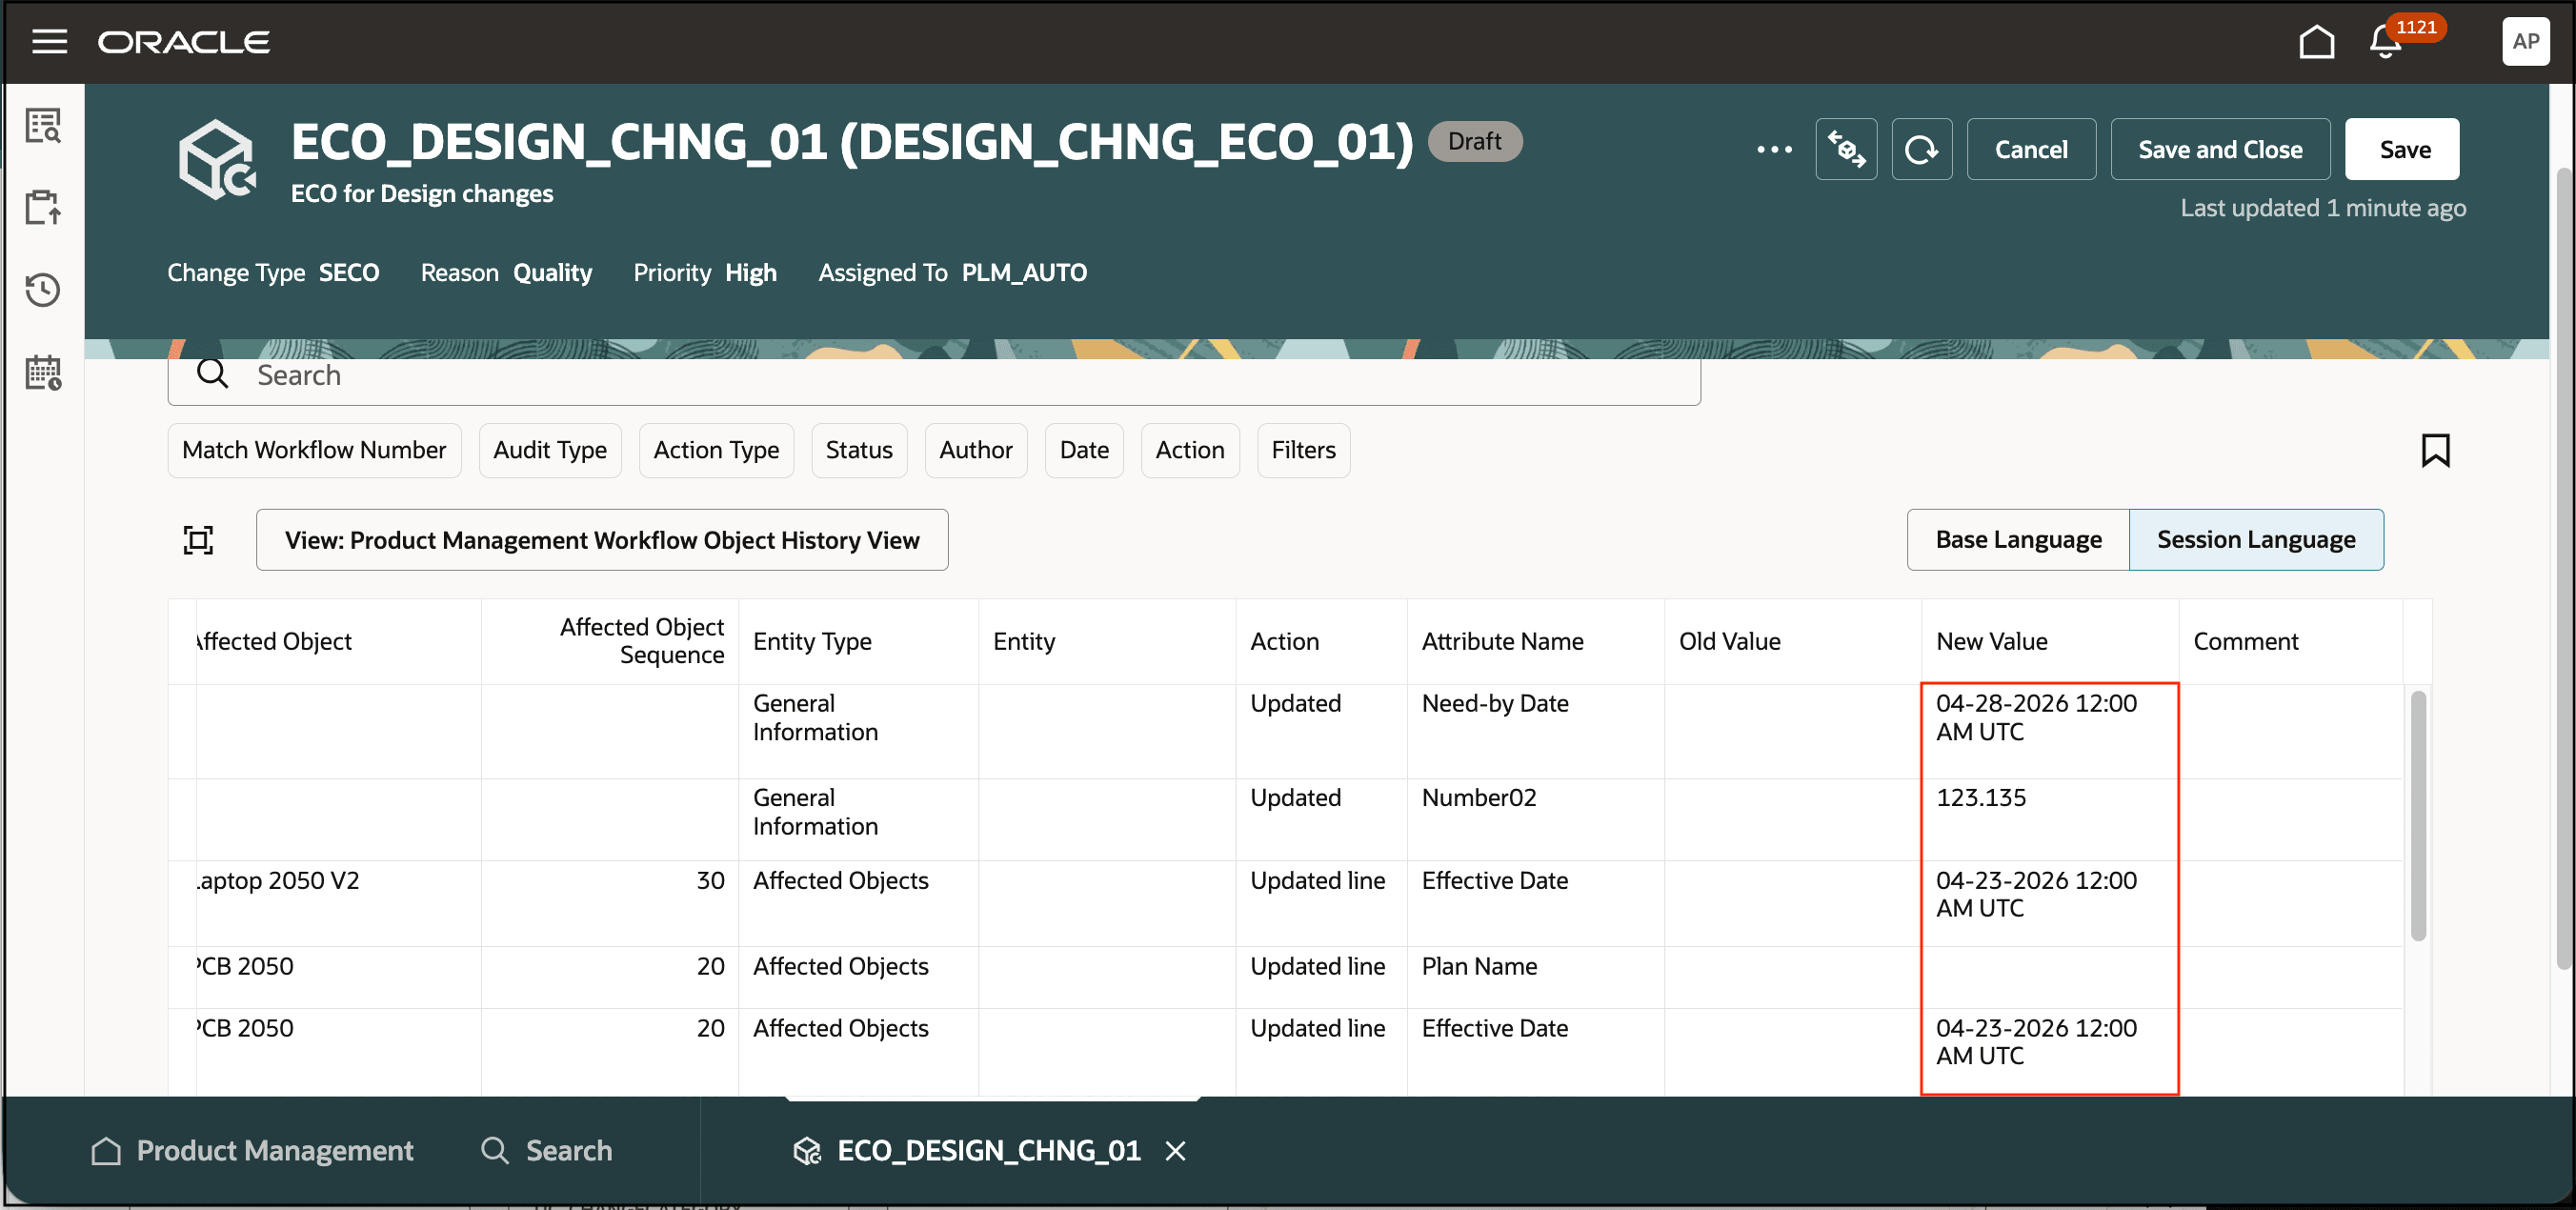Open the history clock sidebar icon
The height and width of the screenshot is (1210, 2576).
point(43,290)
